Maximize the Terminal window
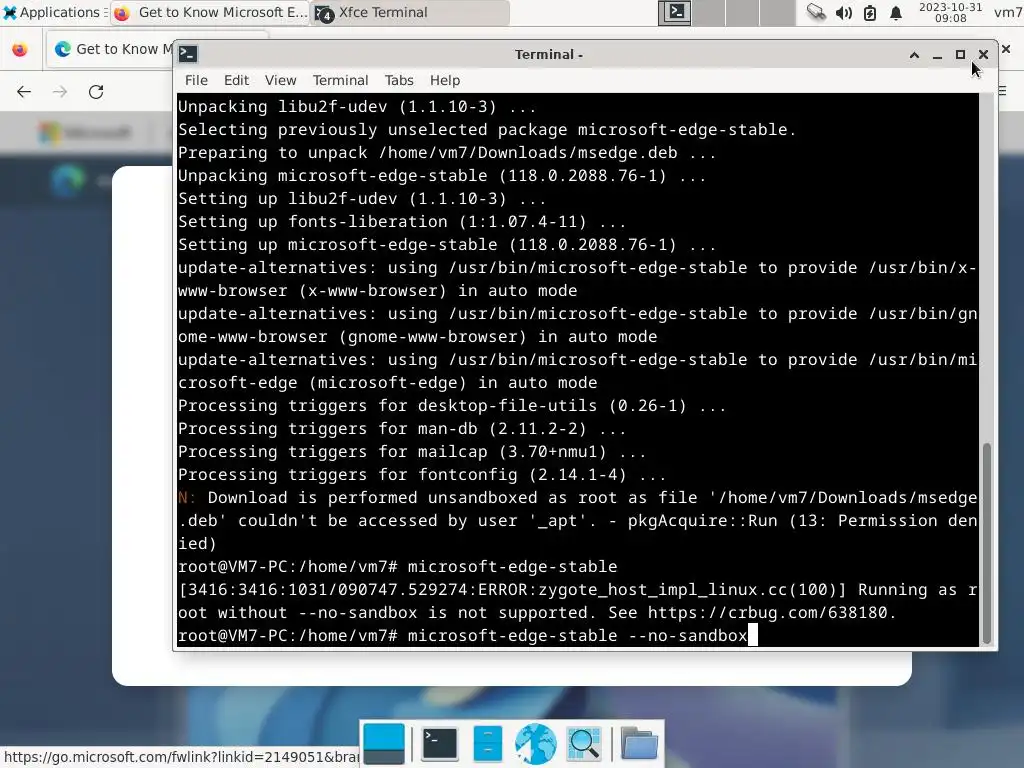 click(x=960, y=55)
